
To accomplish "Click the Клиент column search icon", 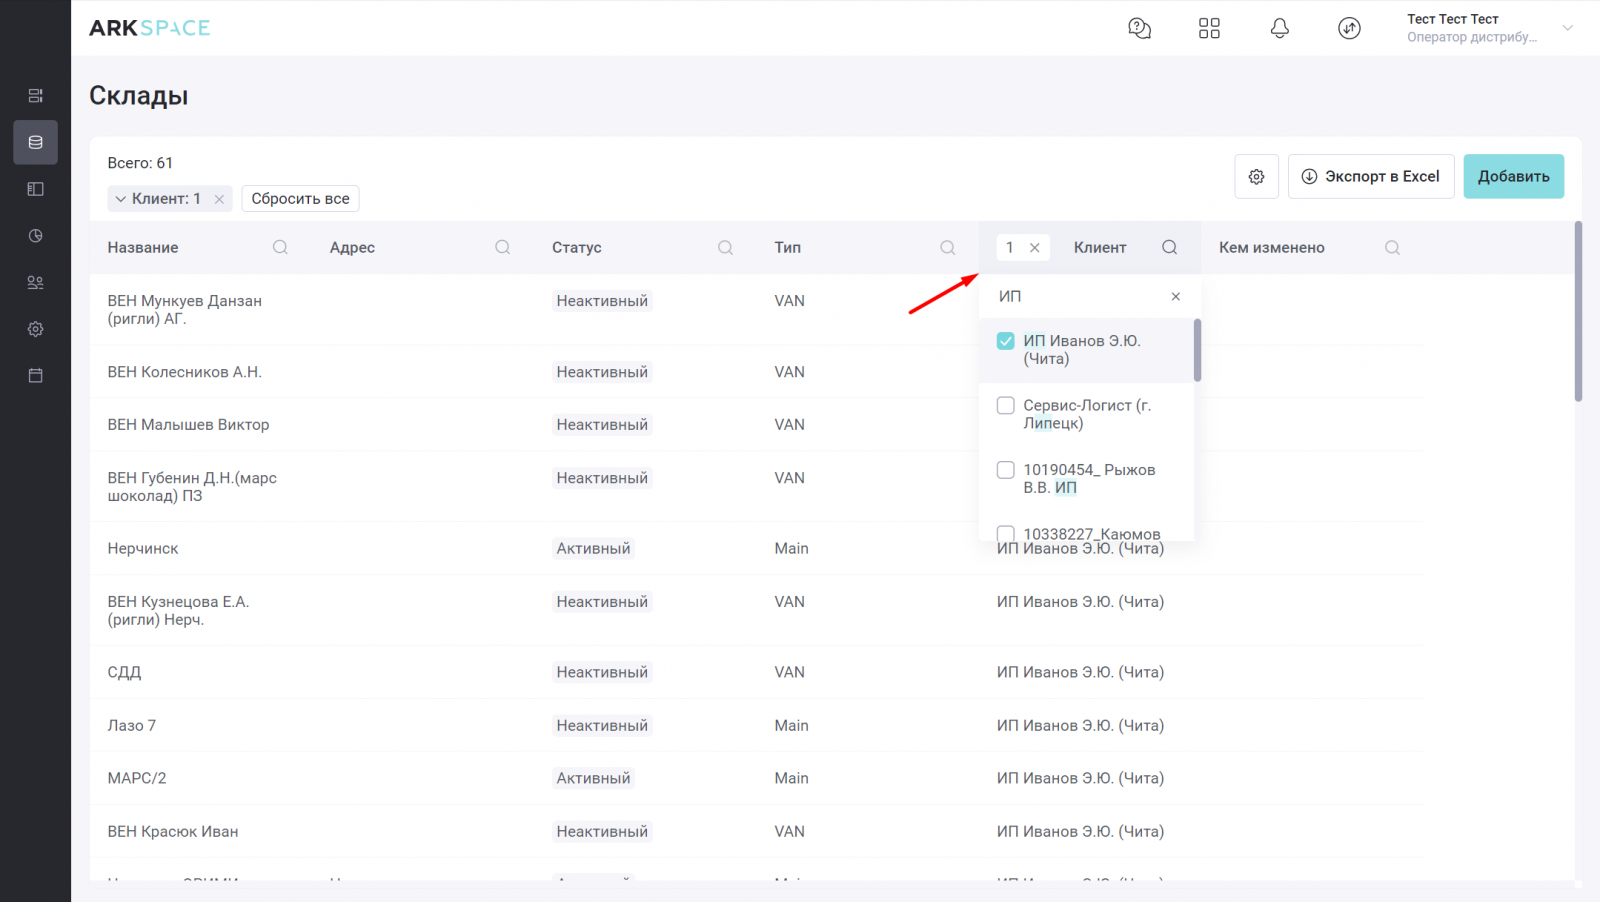I will (x=1169, y=247).
